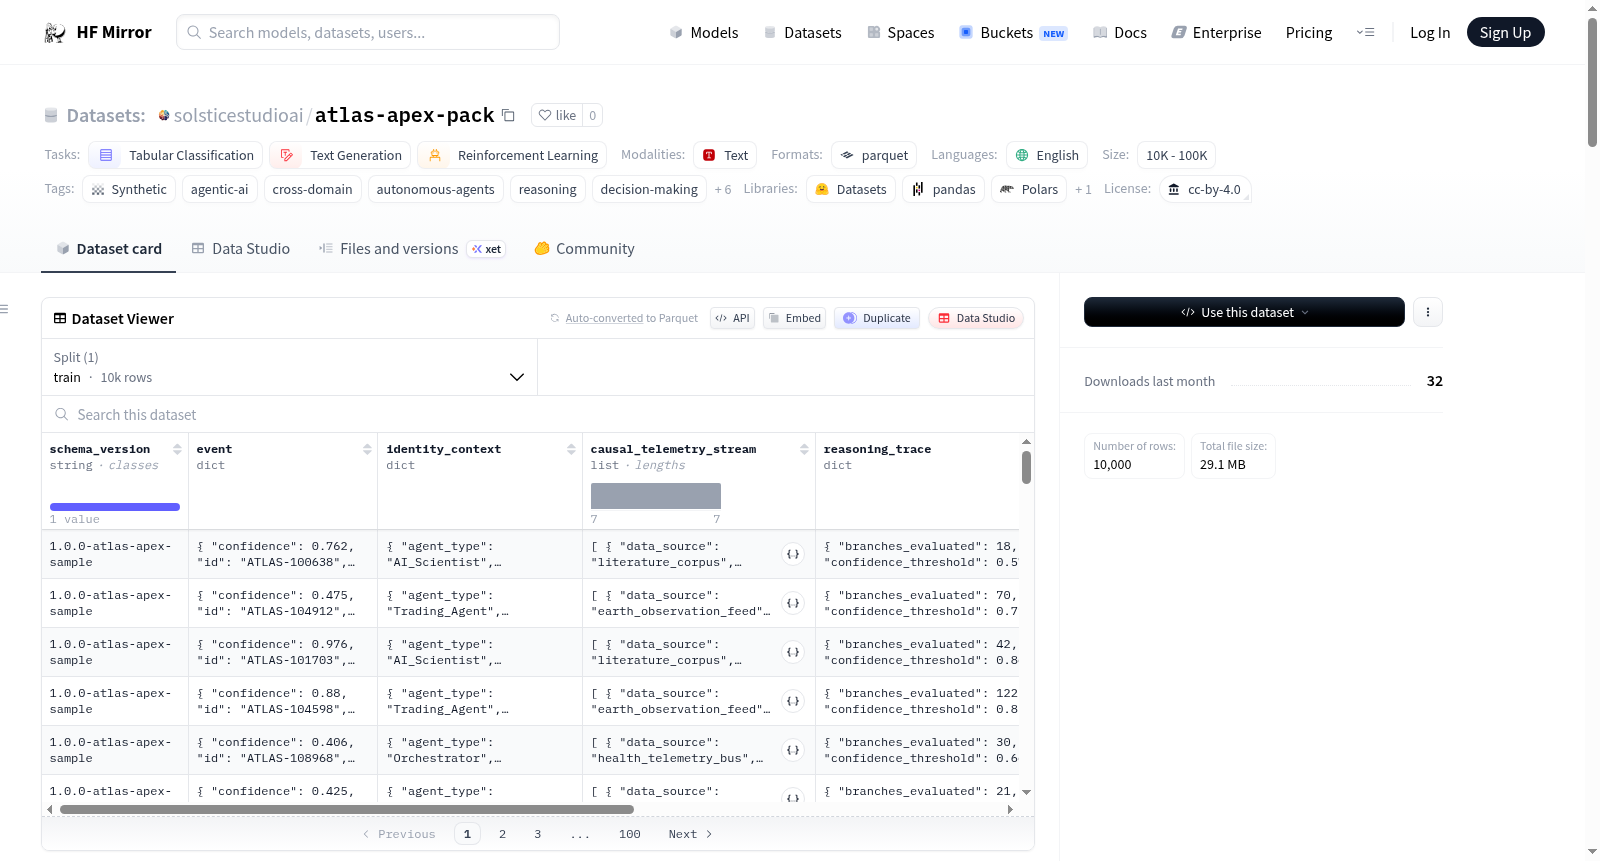
Task: Click the Duplicate button
Action: (x=877, y=318)
